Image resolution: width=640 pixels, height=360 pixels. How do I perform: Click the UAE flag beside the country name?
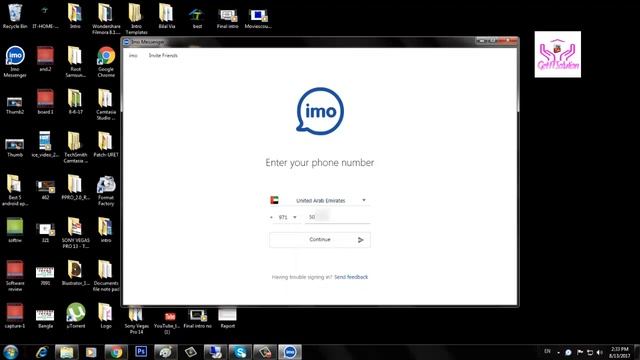(x=274, y=200)
